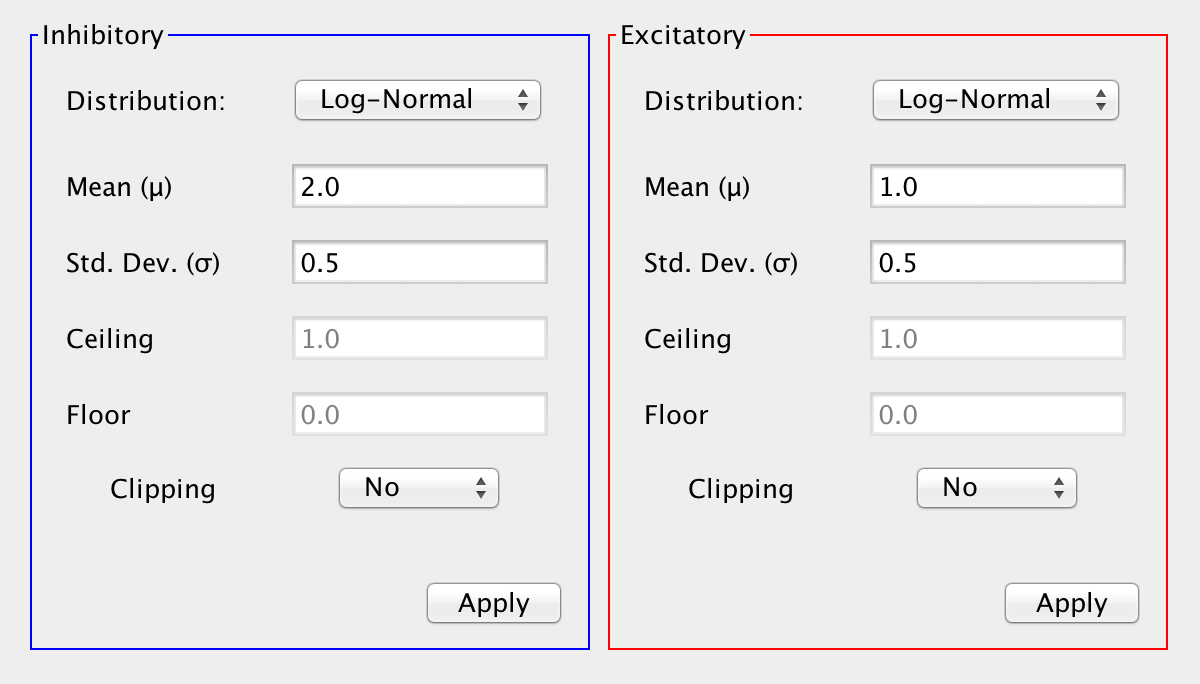Click the Inhibitory Std. Dev. field
The image size is (1200, 684).
tap(420, 263)
